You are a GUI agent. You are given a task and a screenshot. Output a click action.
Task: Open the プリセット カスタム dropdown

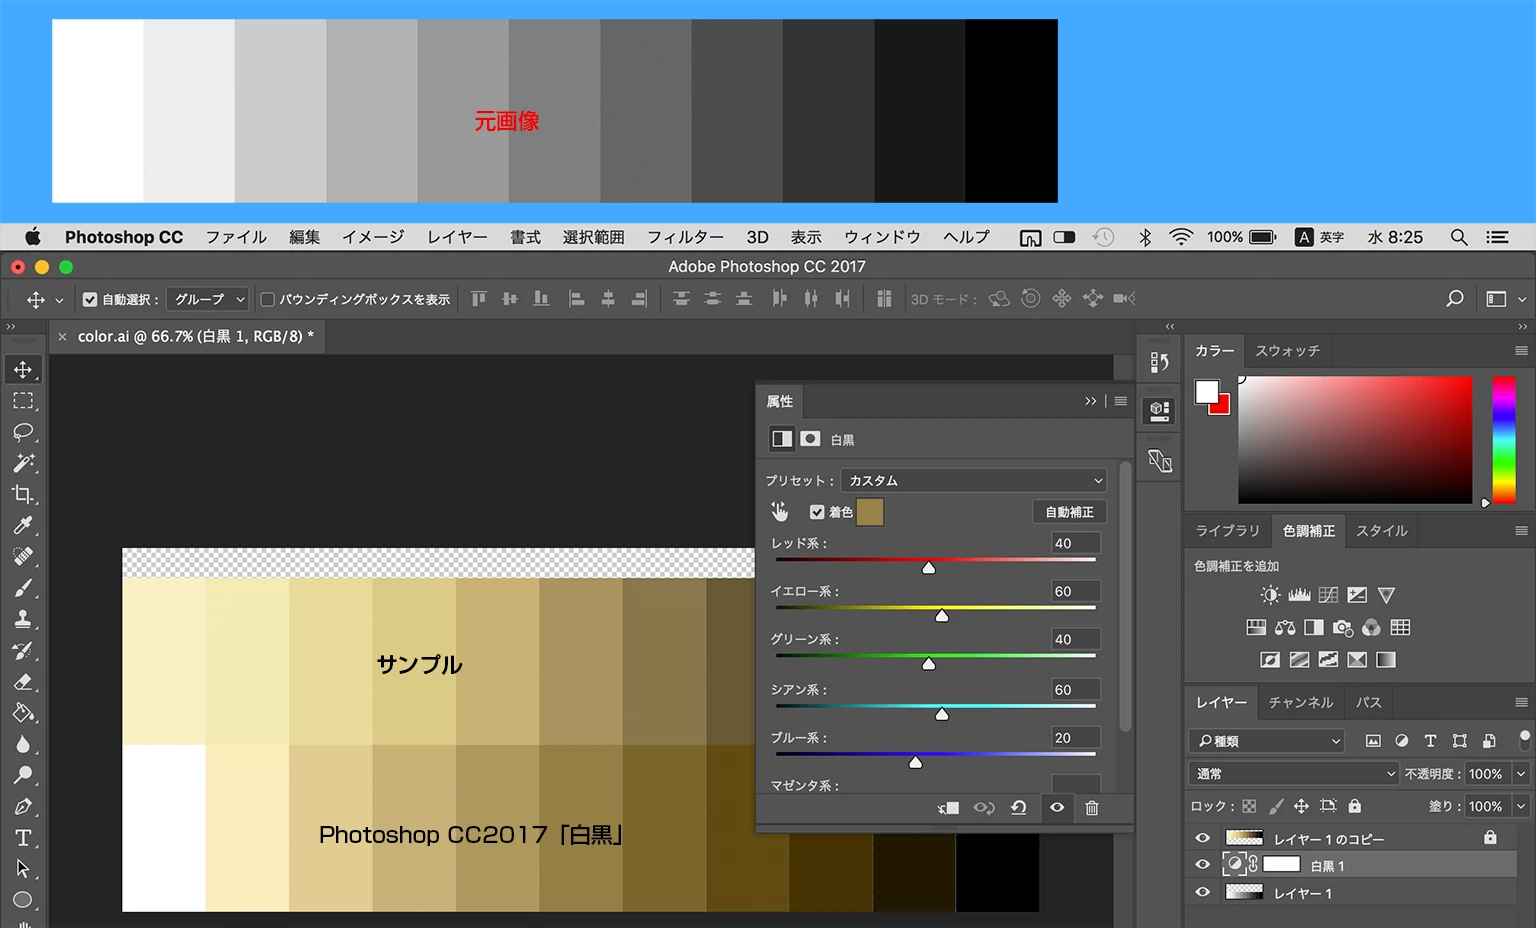(x=974, y=480)
